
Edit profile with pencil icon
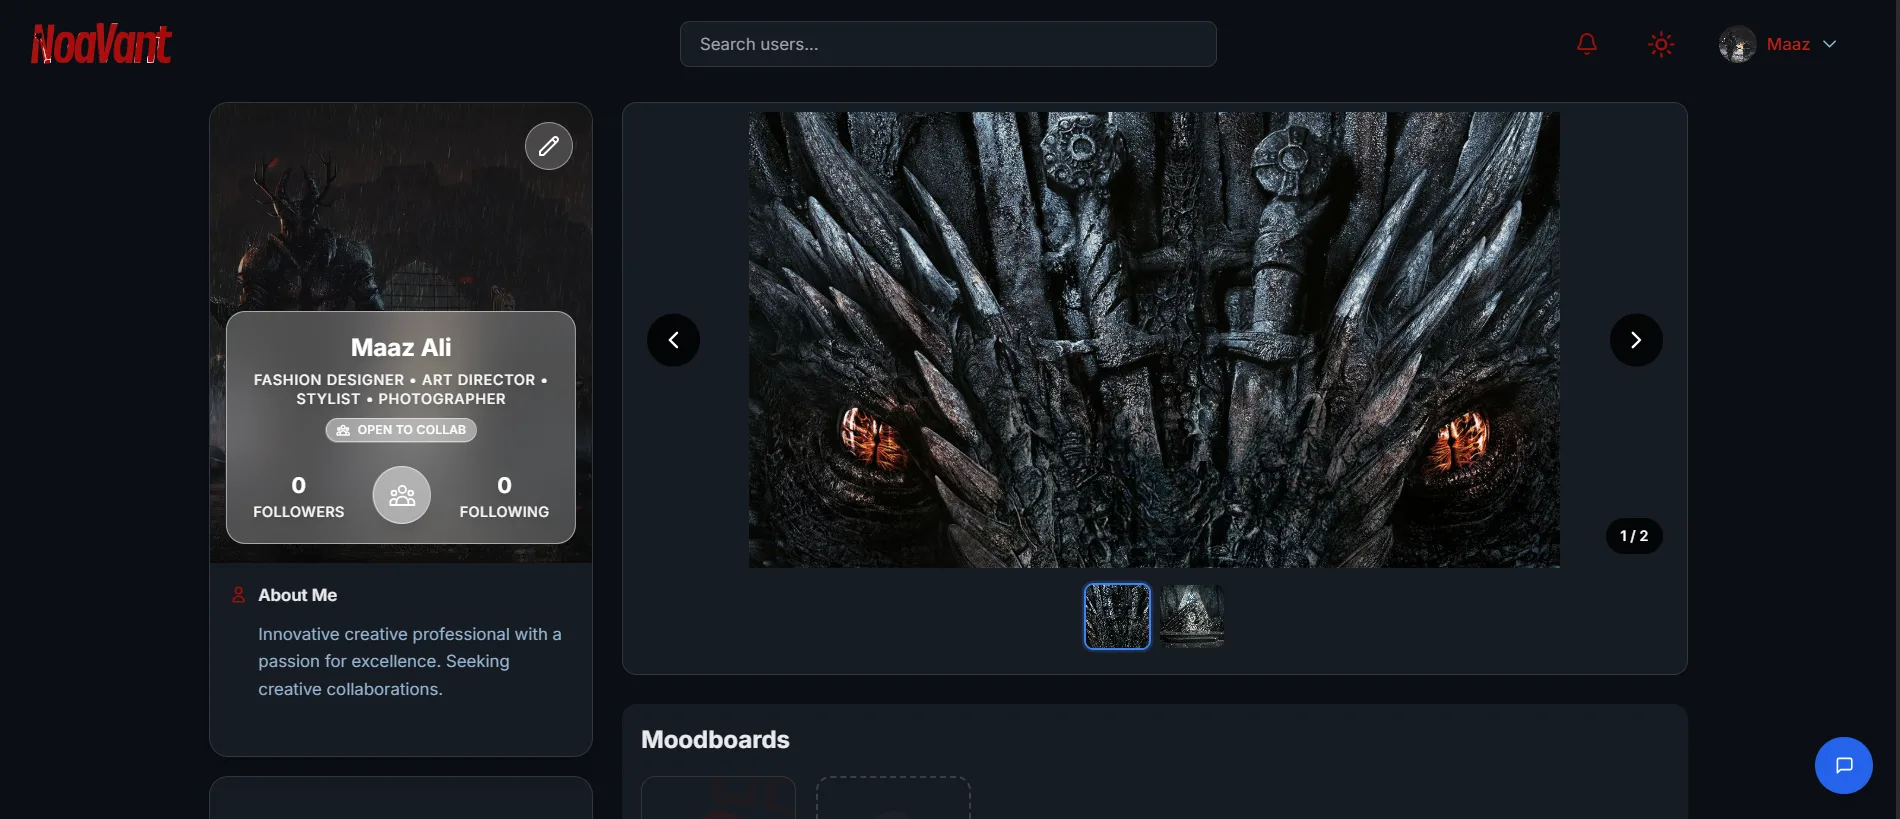[549, 146]
